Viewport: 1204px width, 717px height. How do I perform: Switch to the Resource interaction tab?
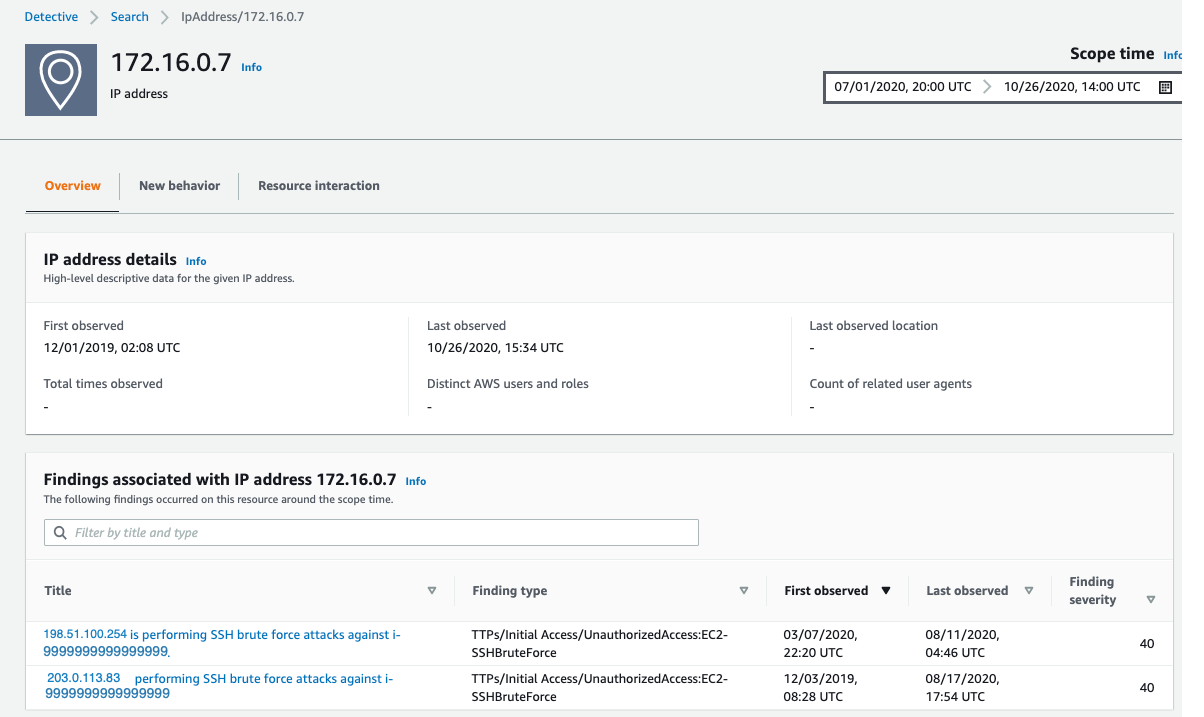[x=318, y=186]
